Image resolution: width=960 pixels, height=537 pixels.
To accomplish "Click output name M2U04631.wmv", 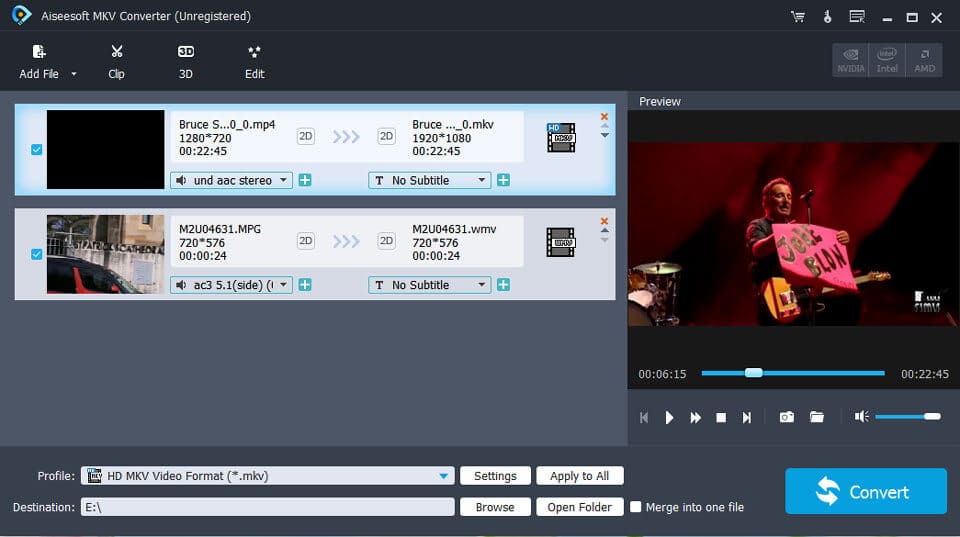I will pos(454,229).
